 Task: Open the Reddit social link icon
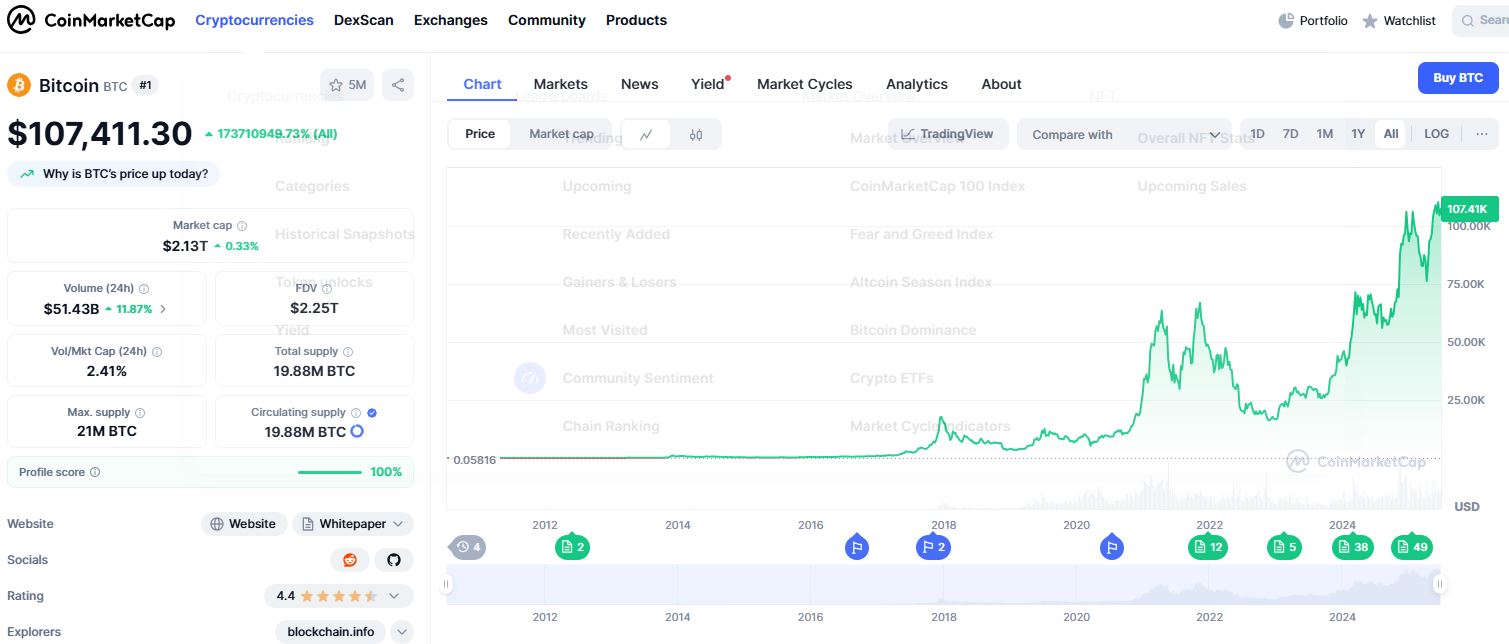point(350,560)
